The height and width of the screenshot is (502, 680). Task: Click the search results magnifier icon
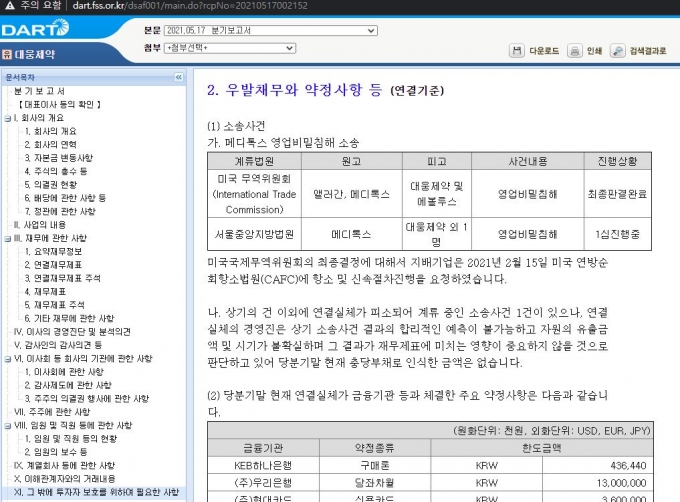click(618, 51)
